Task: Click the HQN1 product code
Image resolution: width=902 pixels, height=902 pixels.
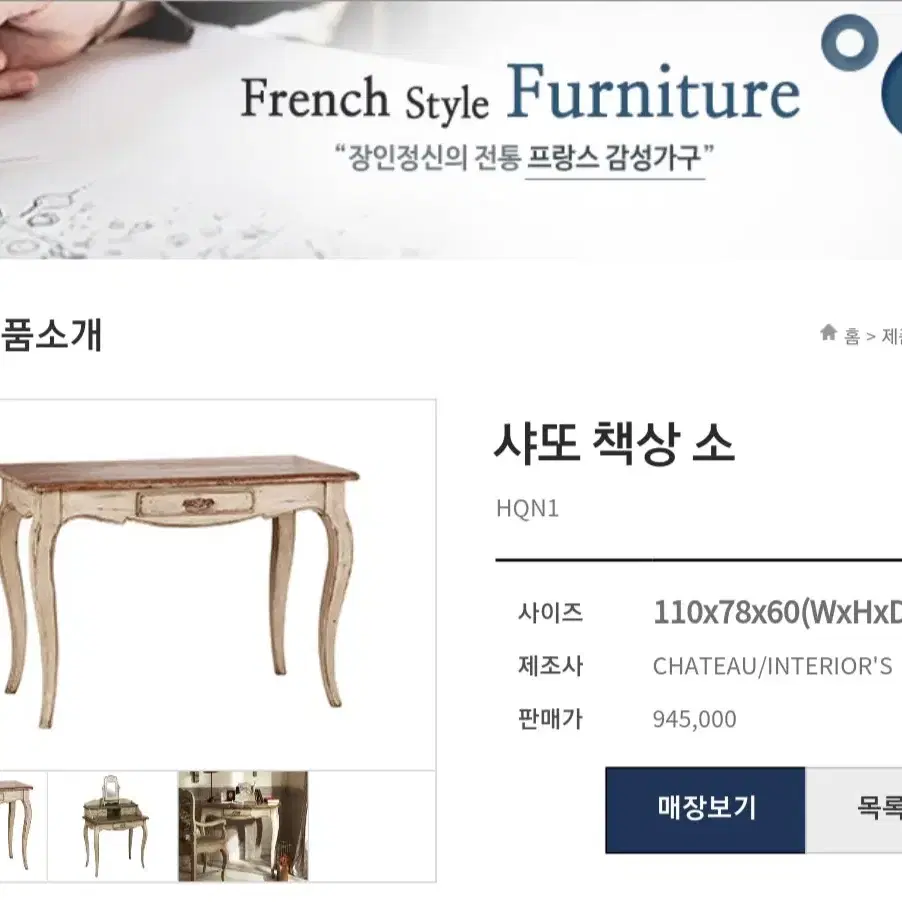Action: pos(528,509)
